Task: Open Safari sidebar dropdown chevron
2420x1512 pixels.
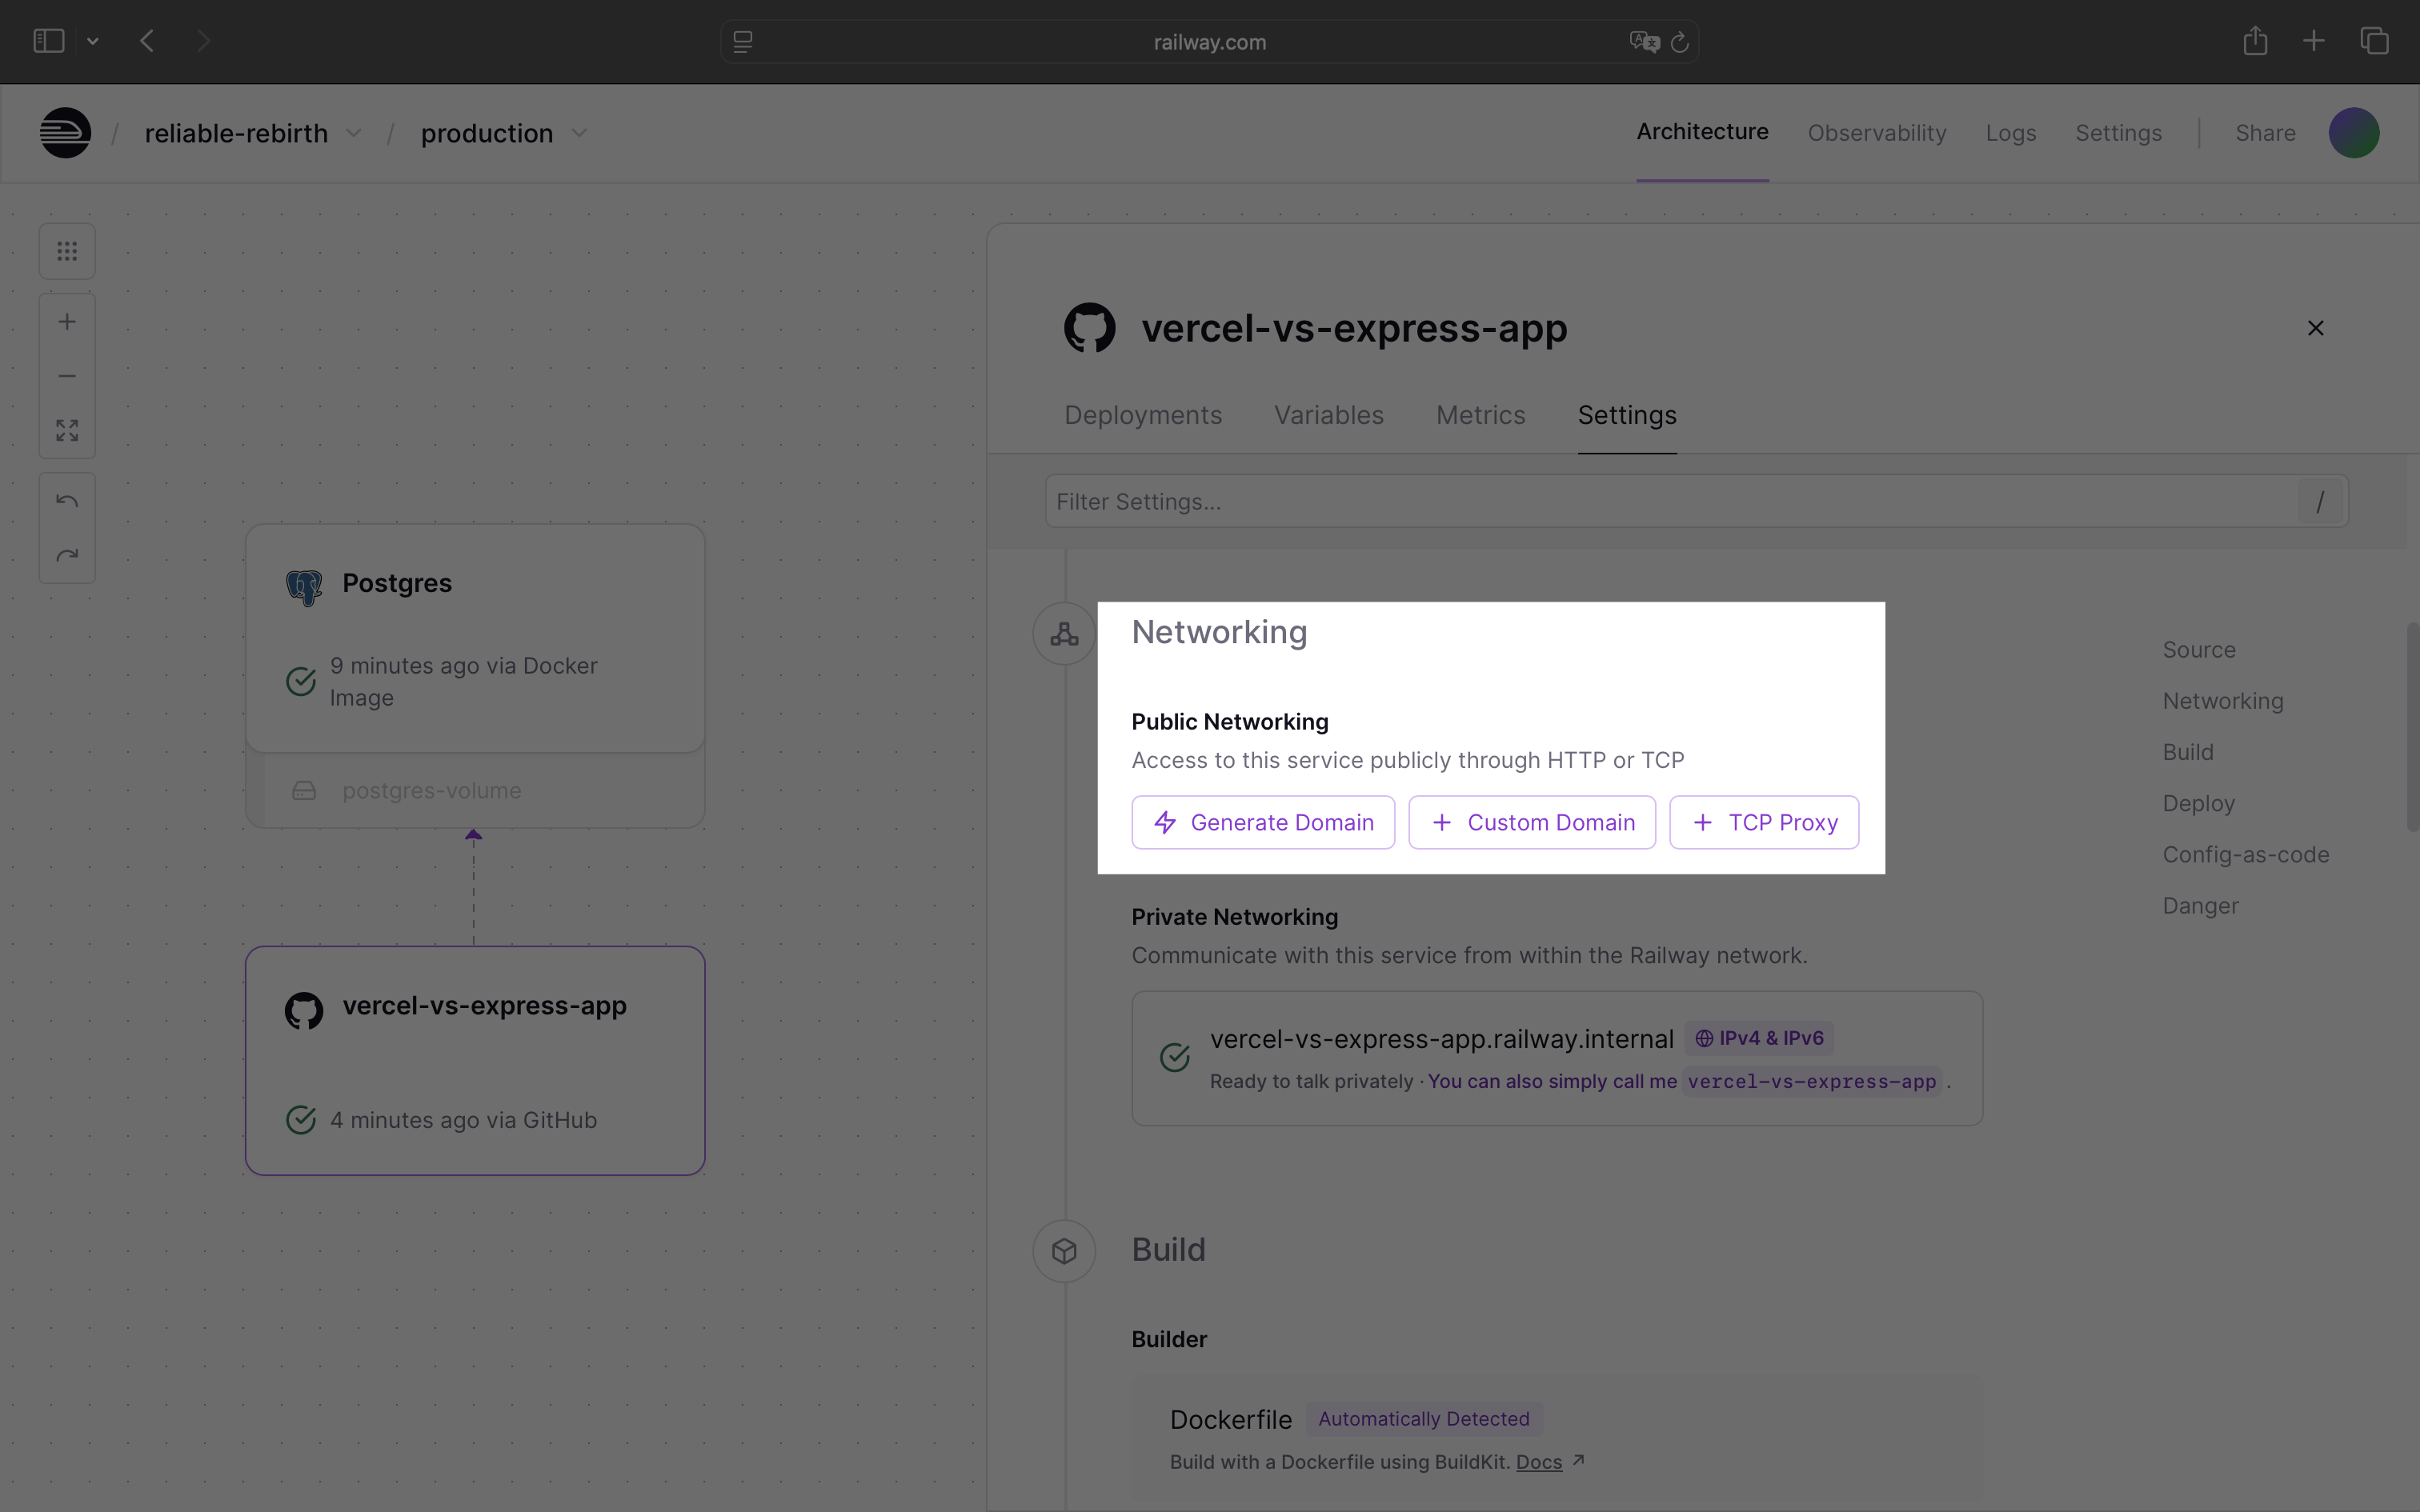Action: tap(93, 41)
